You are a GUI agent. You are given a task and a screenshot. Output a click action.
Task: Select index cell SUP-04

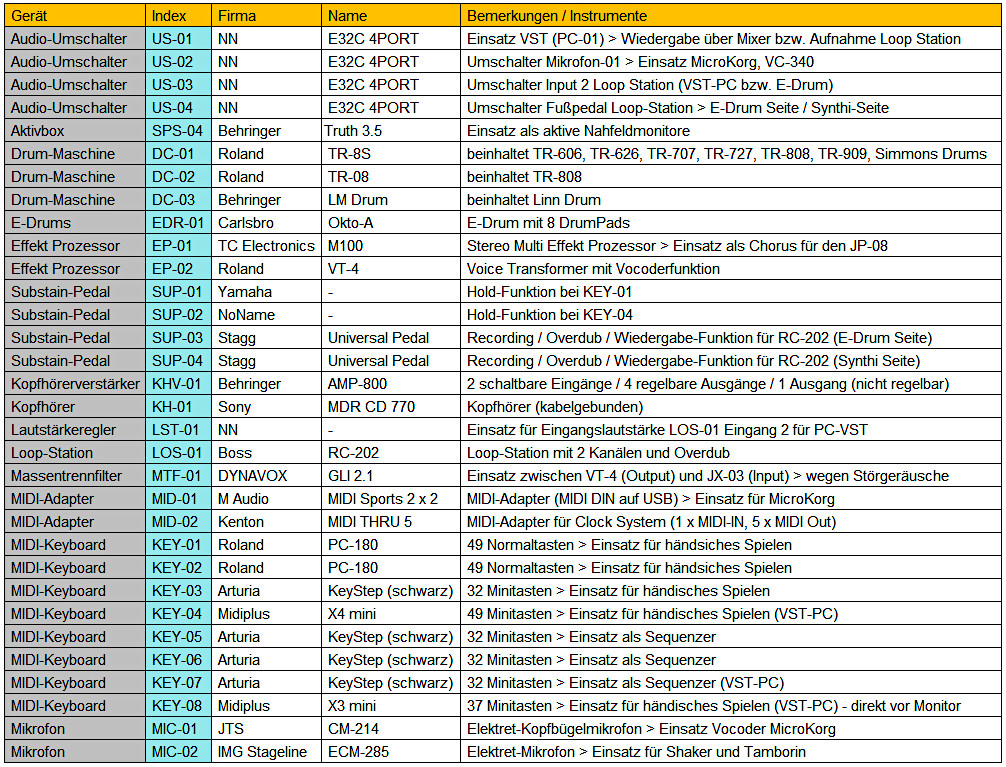click(x=178, y=361)
